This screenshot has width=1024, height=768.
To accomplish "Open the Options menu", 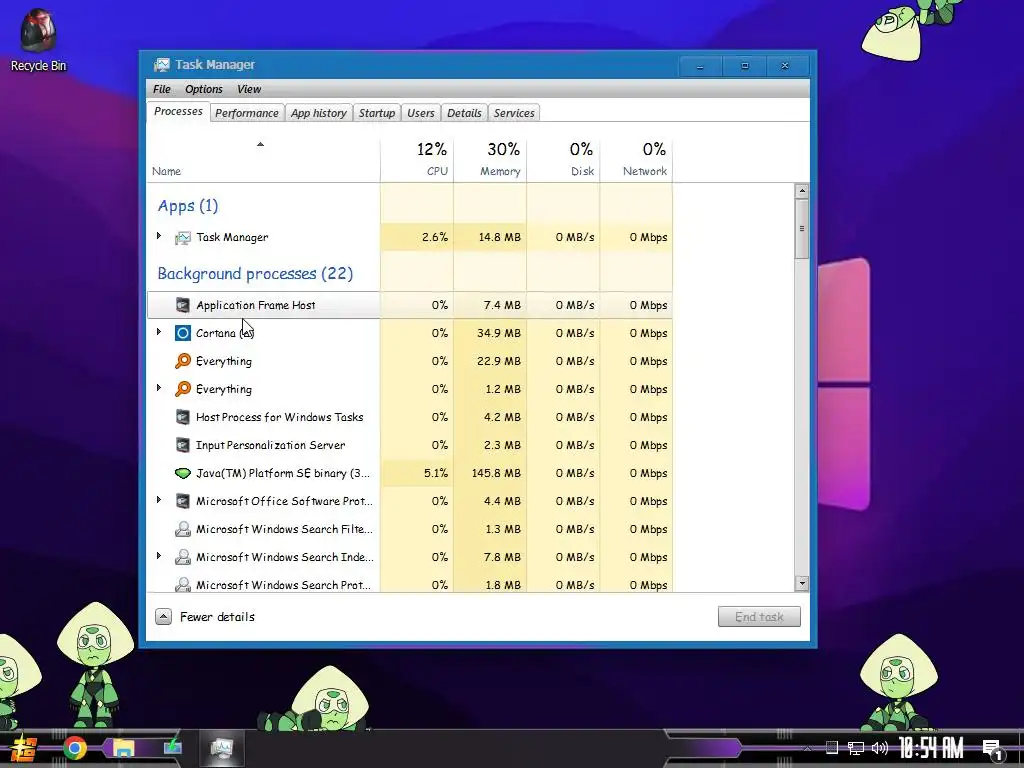I will (204, 89).
